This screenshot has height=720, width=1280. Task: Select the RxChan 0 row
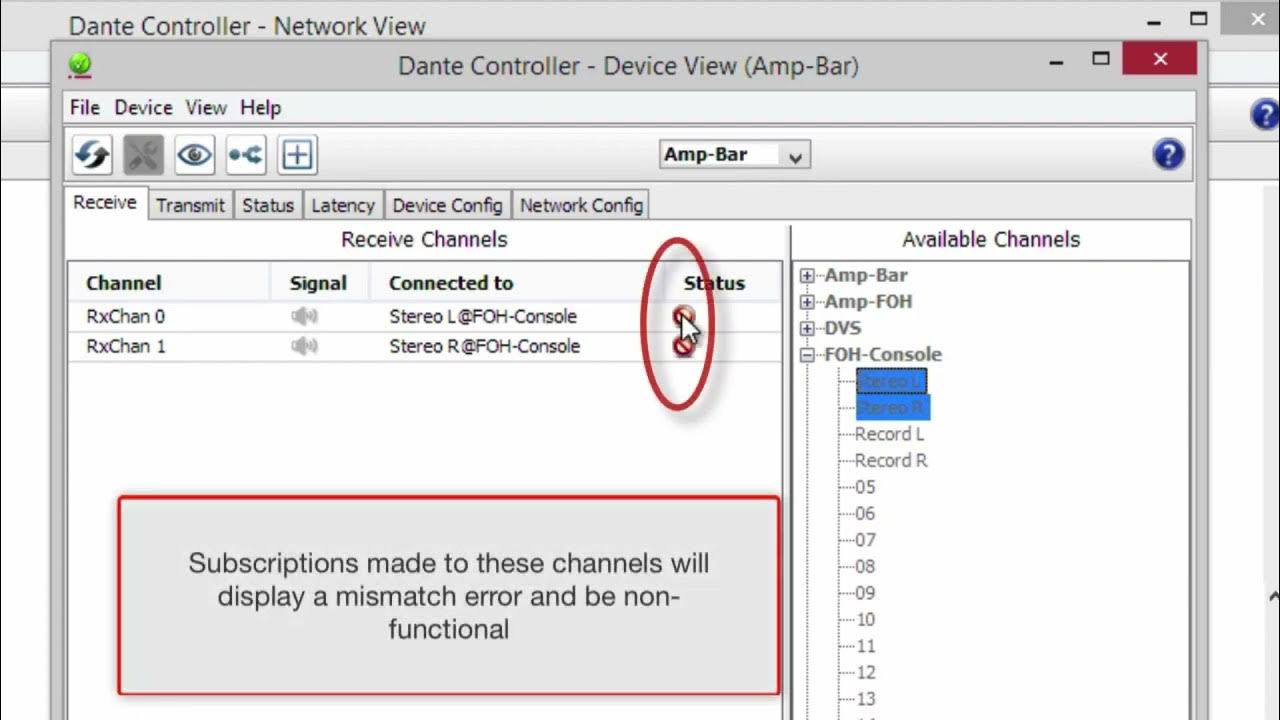point(424,316)
